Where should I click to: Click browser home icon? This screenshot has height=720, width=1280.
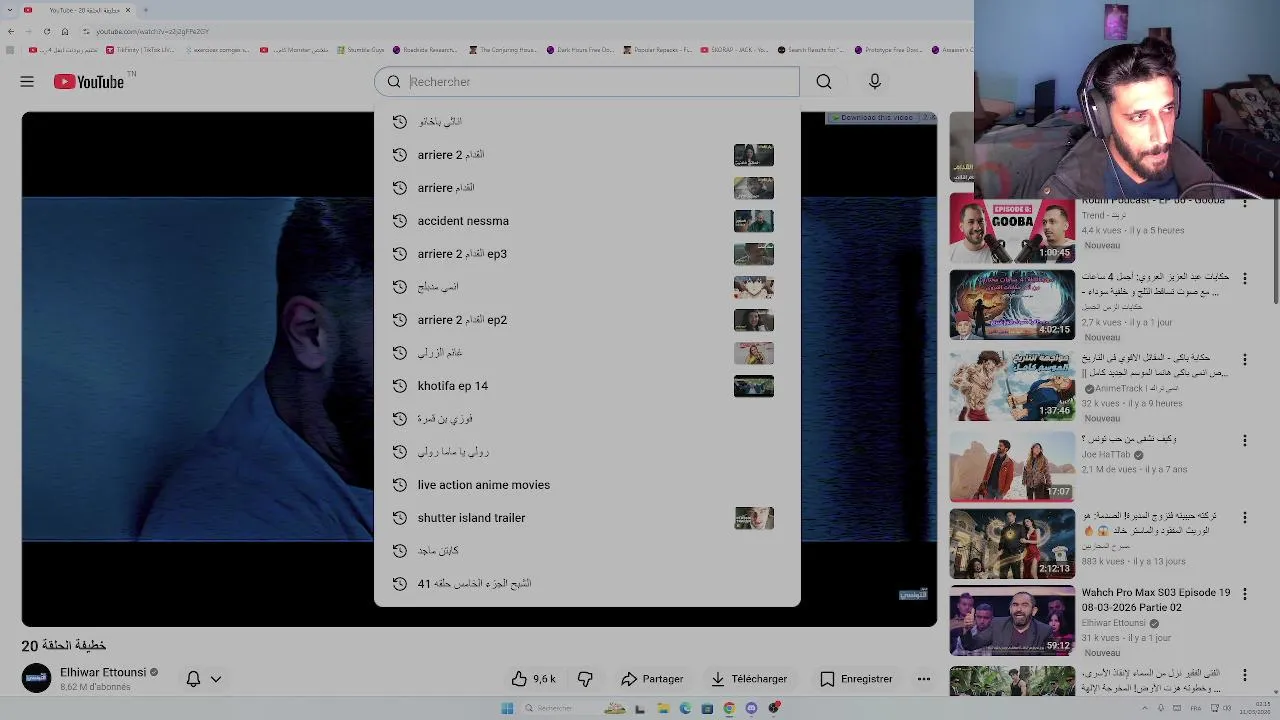[x=65, y=31]
